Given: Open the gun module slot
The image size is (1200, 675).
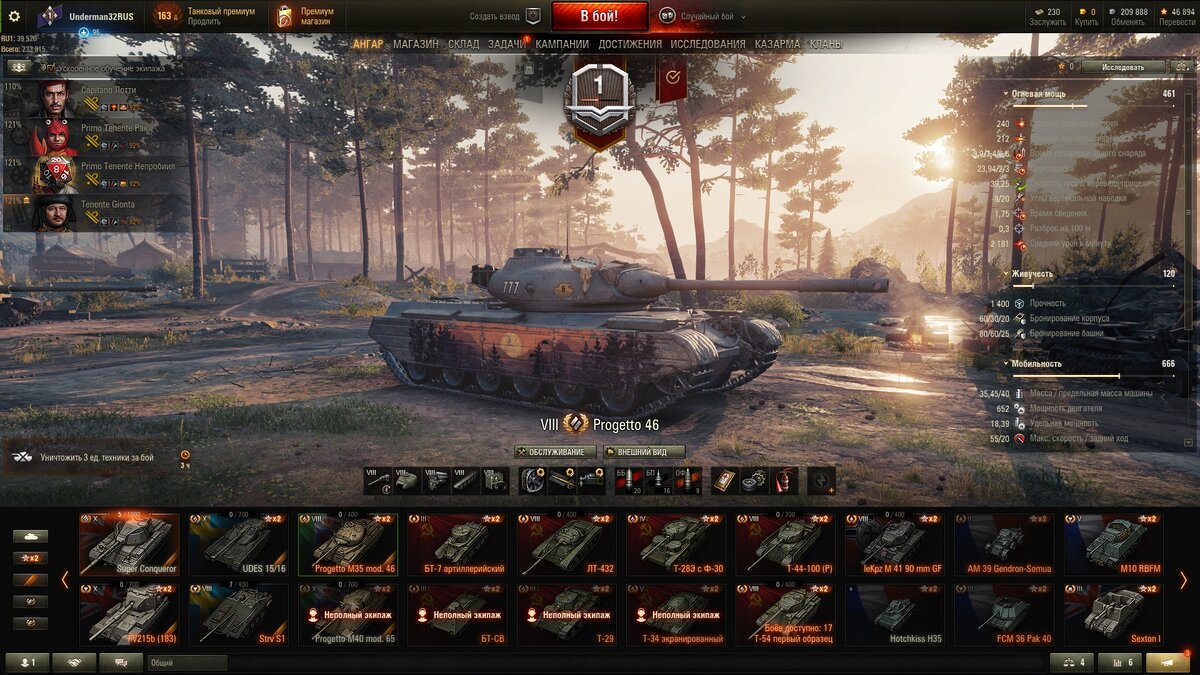Looking at the screenshot, I should (x=377, y=480).
